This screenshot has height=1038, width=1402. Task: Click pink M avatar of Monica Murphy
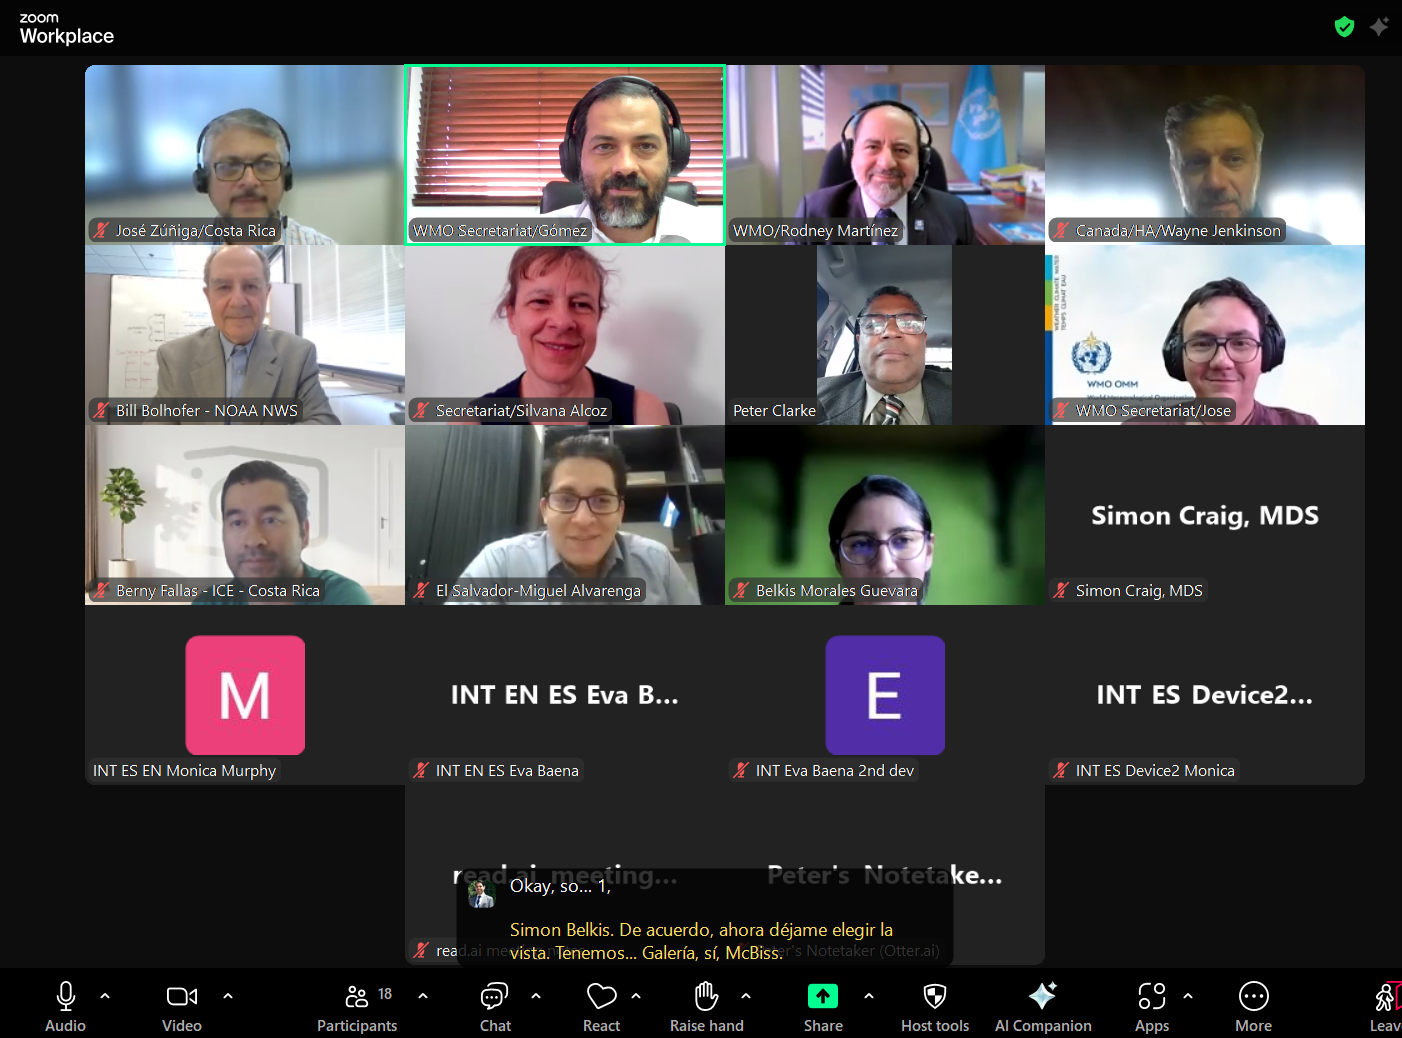[245, 695]
